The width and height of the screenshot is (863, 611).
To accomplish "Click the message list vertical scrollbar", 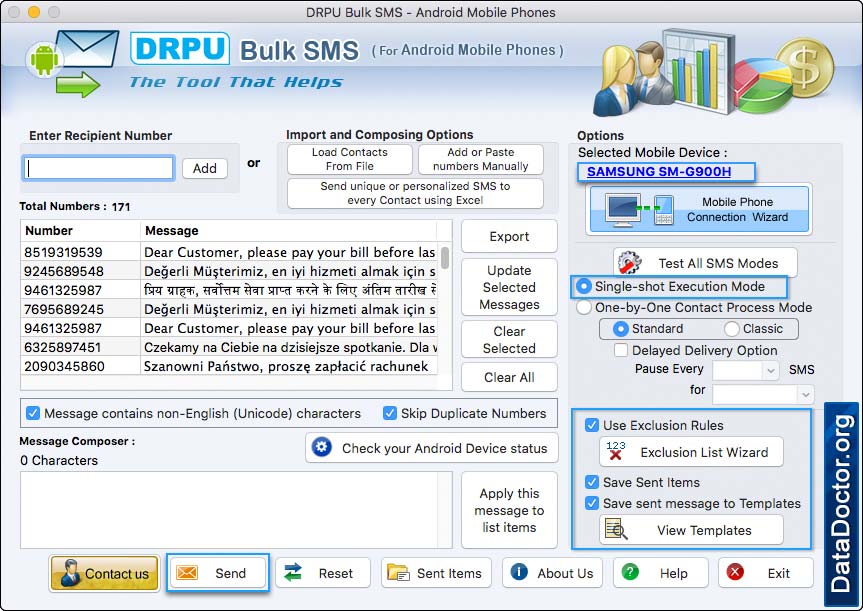I will point(445,258).
